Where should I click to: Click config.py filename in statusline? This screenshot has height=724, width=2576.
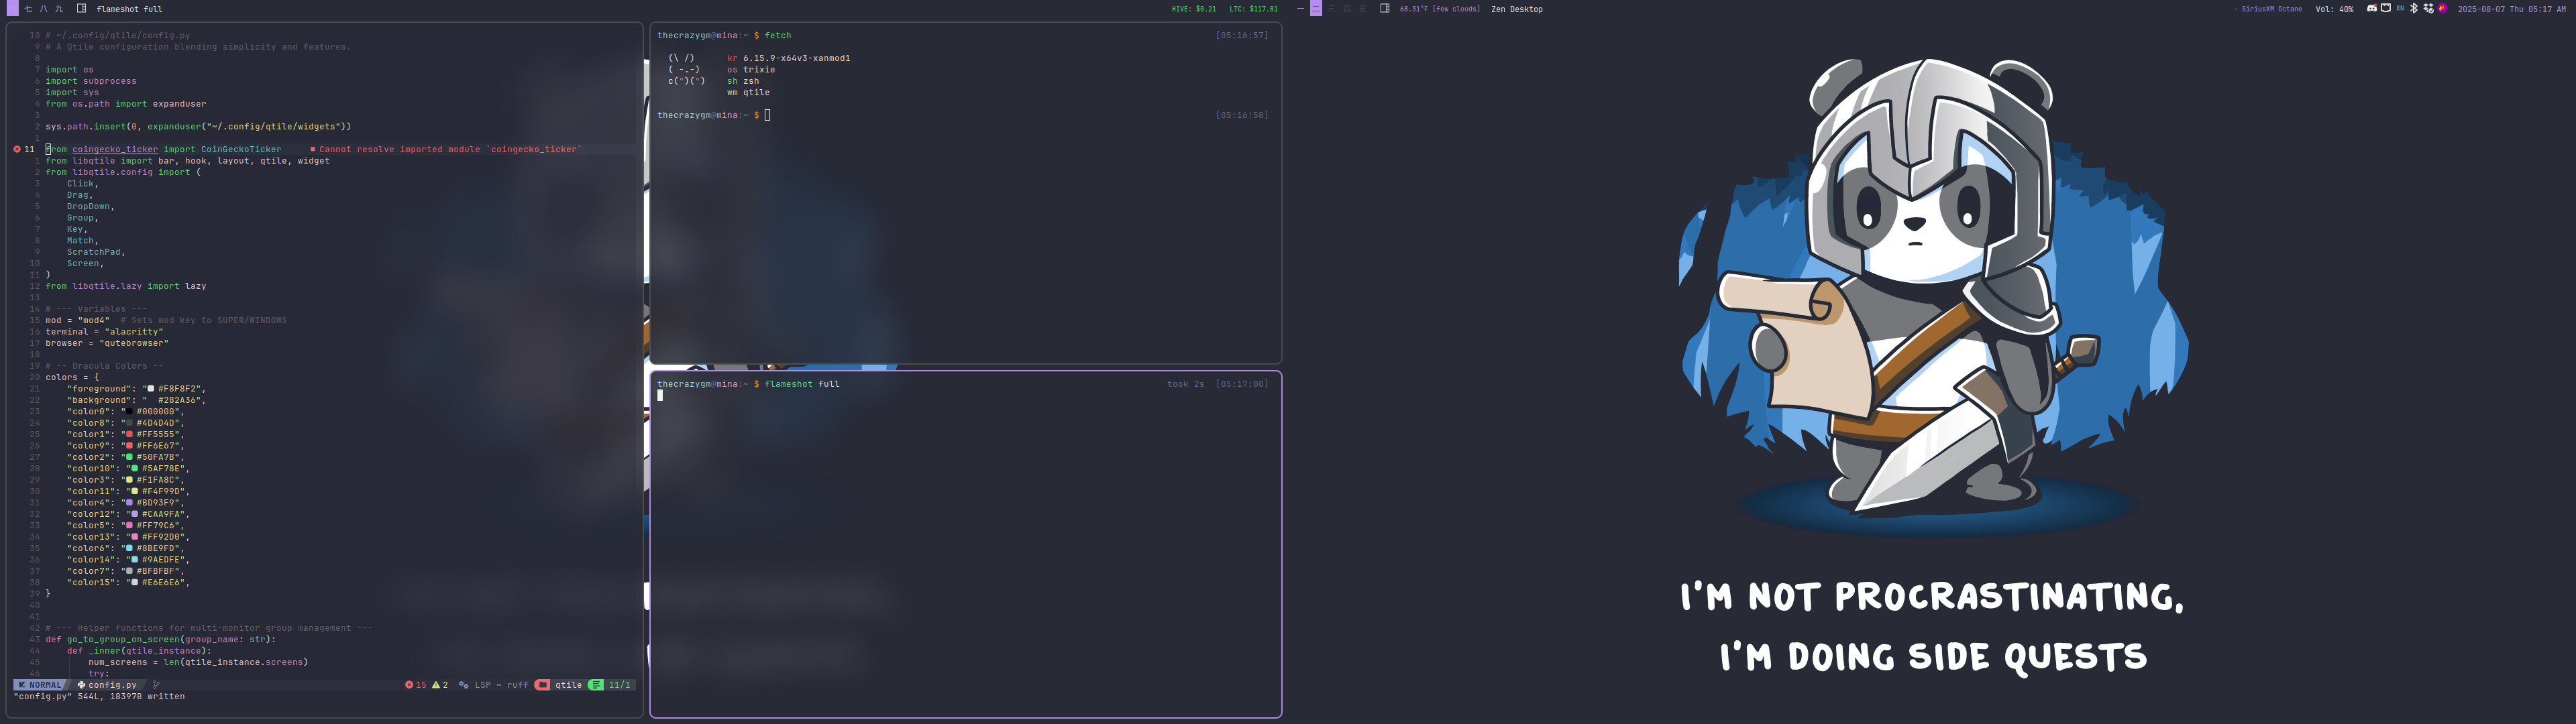click(113, 685)
